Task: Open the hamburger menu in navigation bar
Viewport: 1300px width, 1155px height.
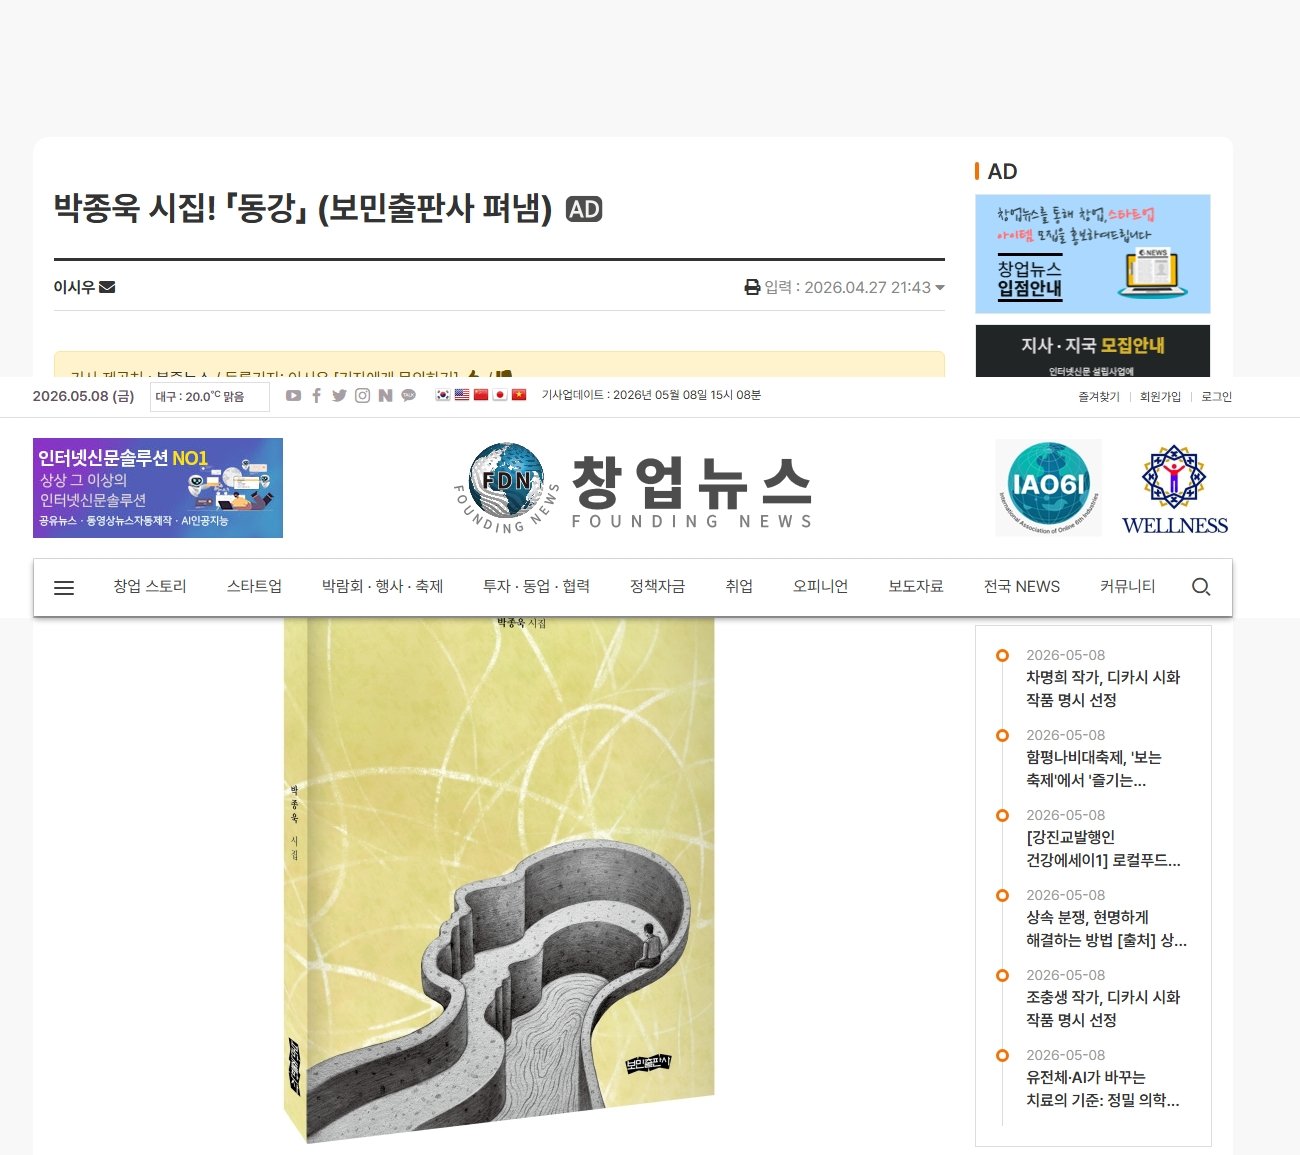Action: click(64, 588)
